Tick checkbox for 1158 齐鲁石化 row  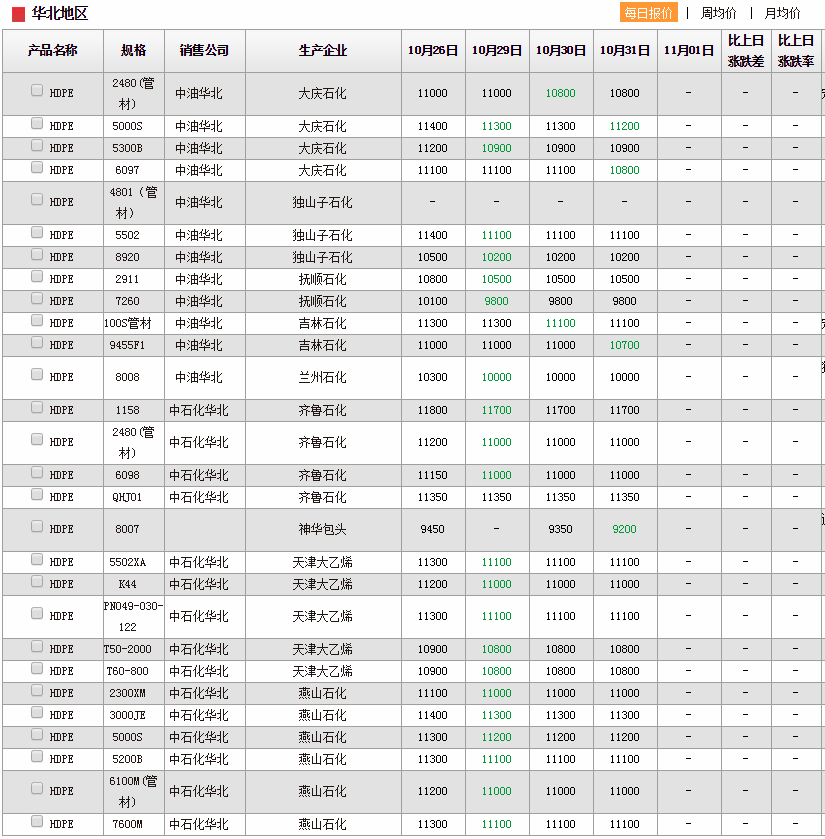(37, 407)
